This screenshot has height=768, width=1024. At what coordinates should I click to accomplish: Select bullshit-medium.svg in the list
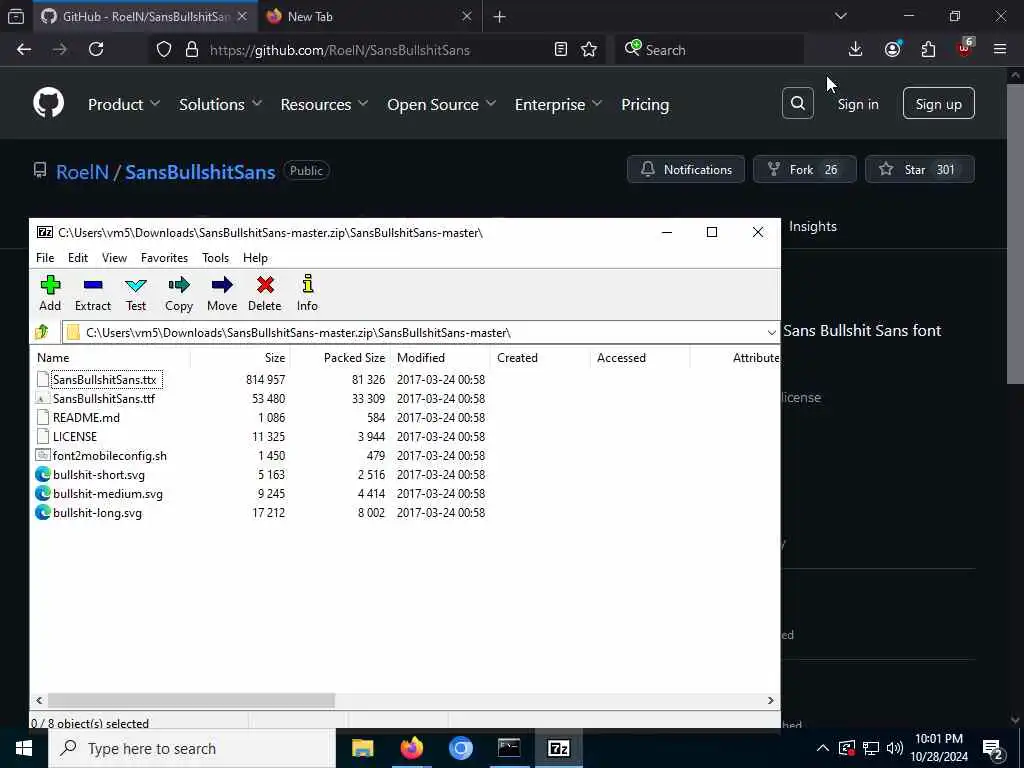pos(108,494)
